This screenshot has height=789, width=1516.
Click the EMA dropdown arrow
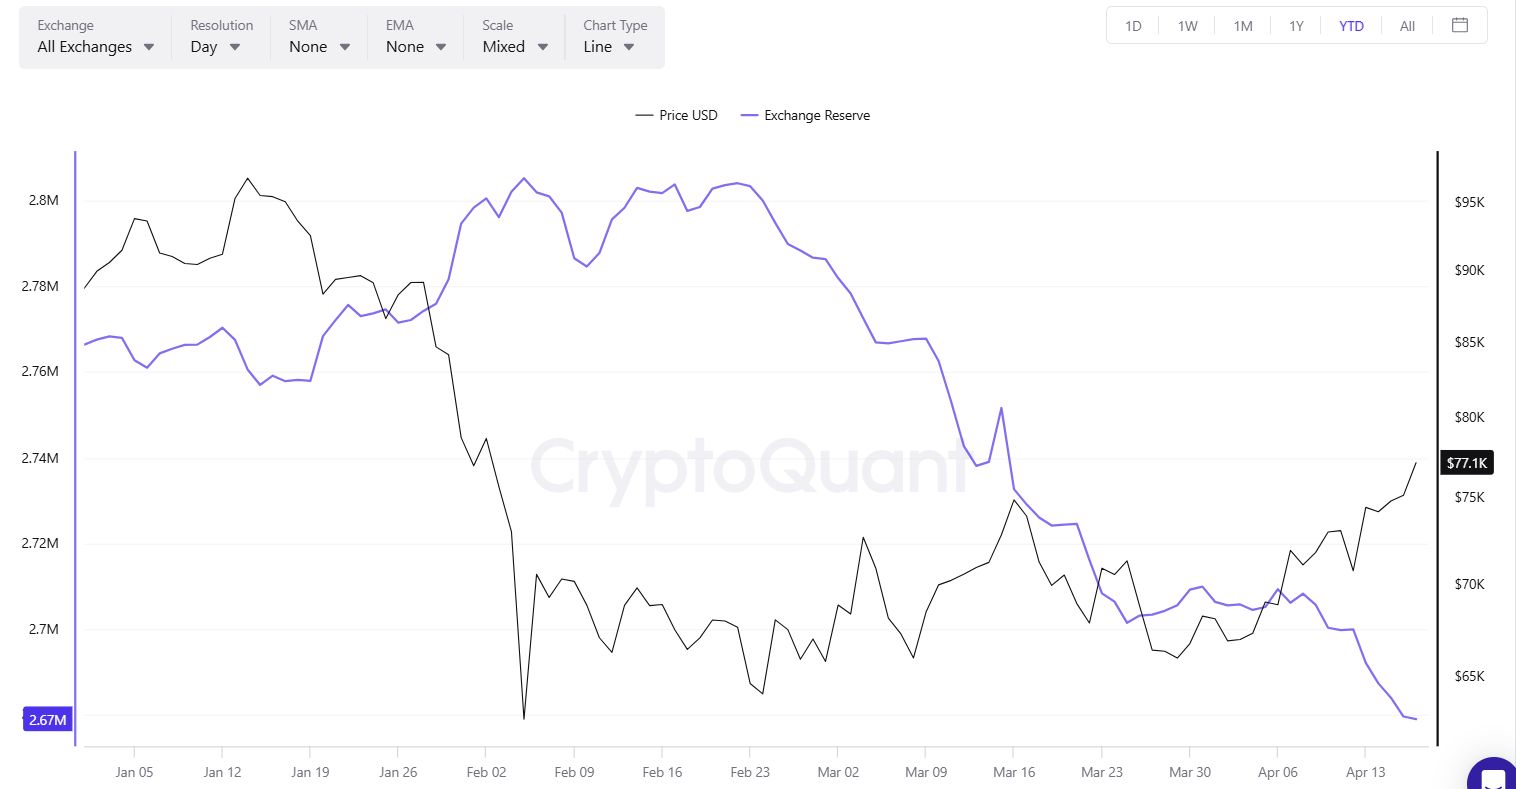point(440,46)
